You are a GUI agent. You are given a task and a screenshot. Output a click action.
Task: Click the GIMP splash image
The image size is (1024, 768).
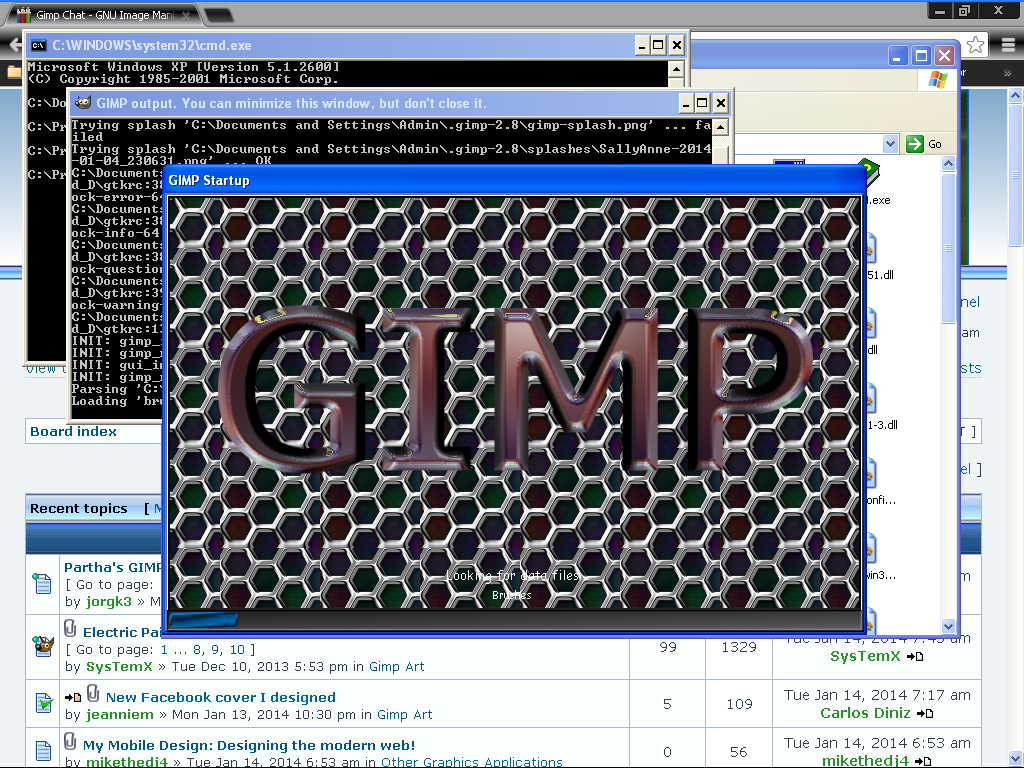tap(515, 403)
